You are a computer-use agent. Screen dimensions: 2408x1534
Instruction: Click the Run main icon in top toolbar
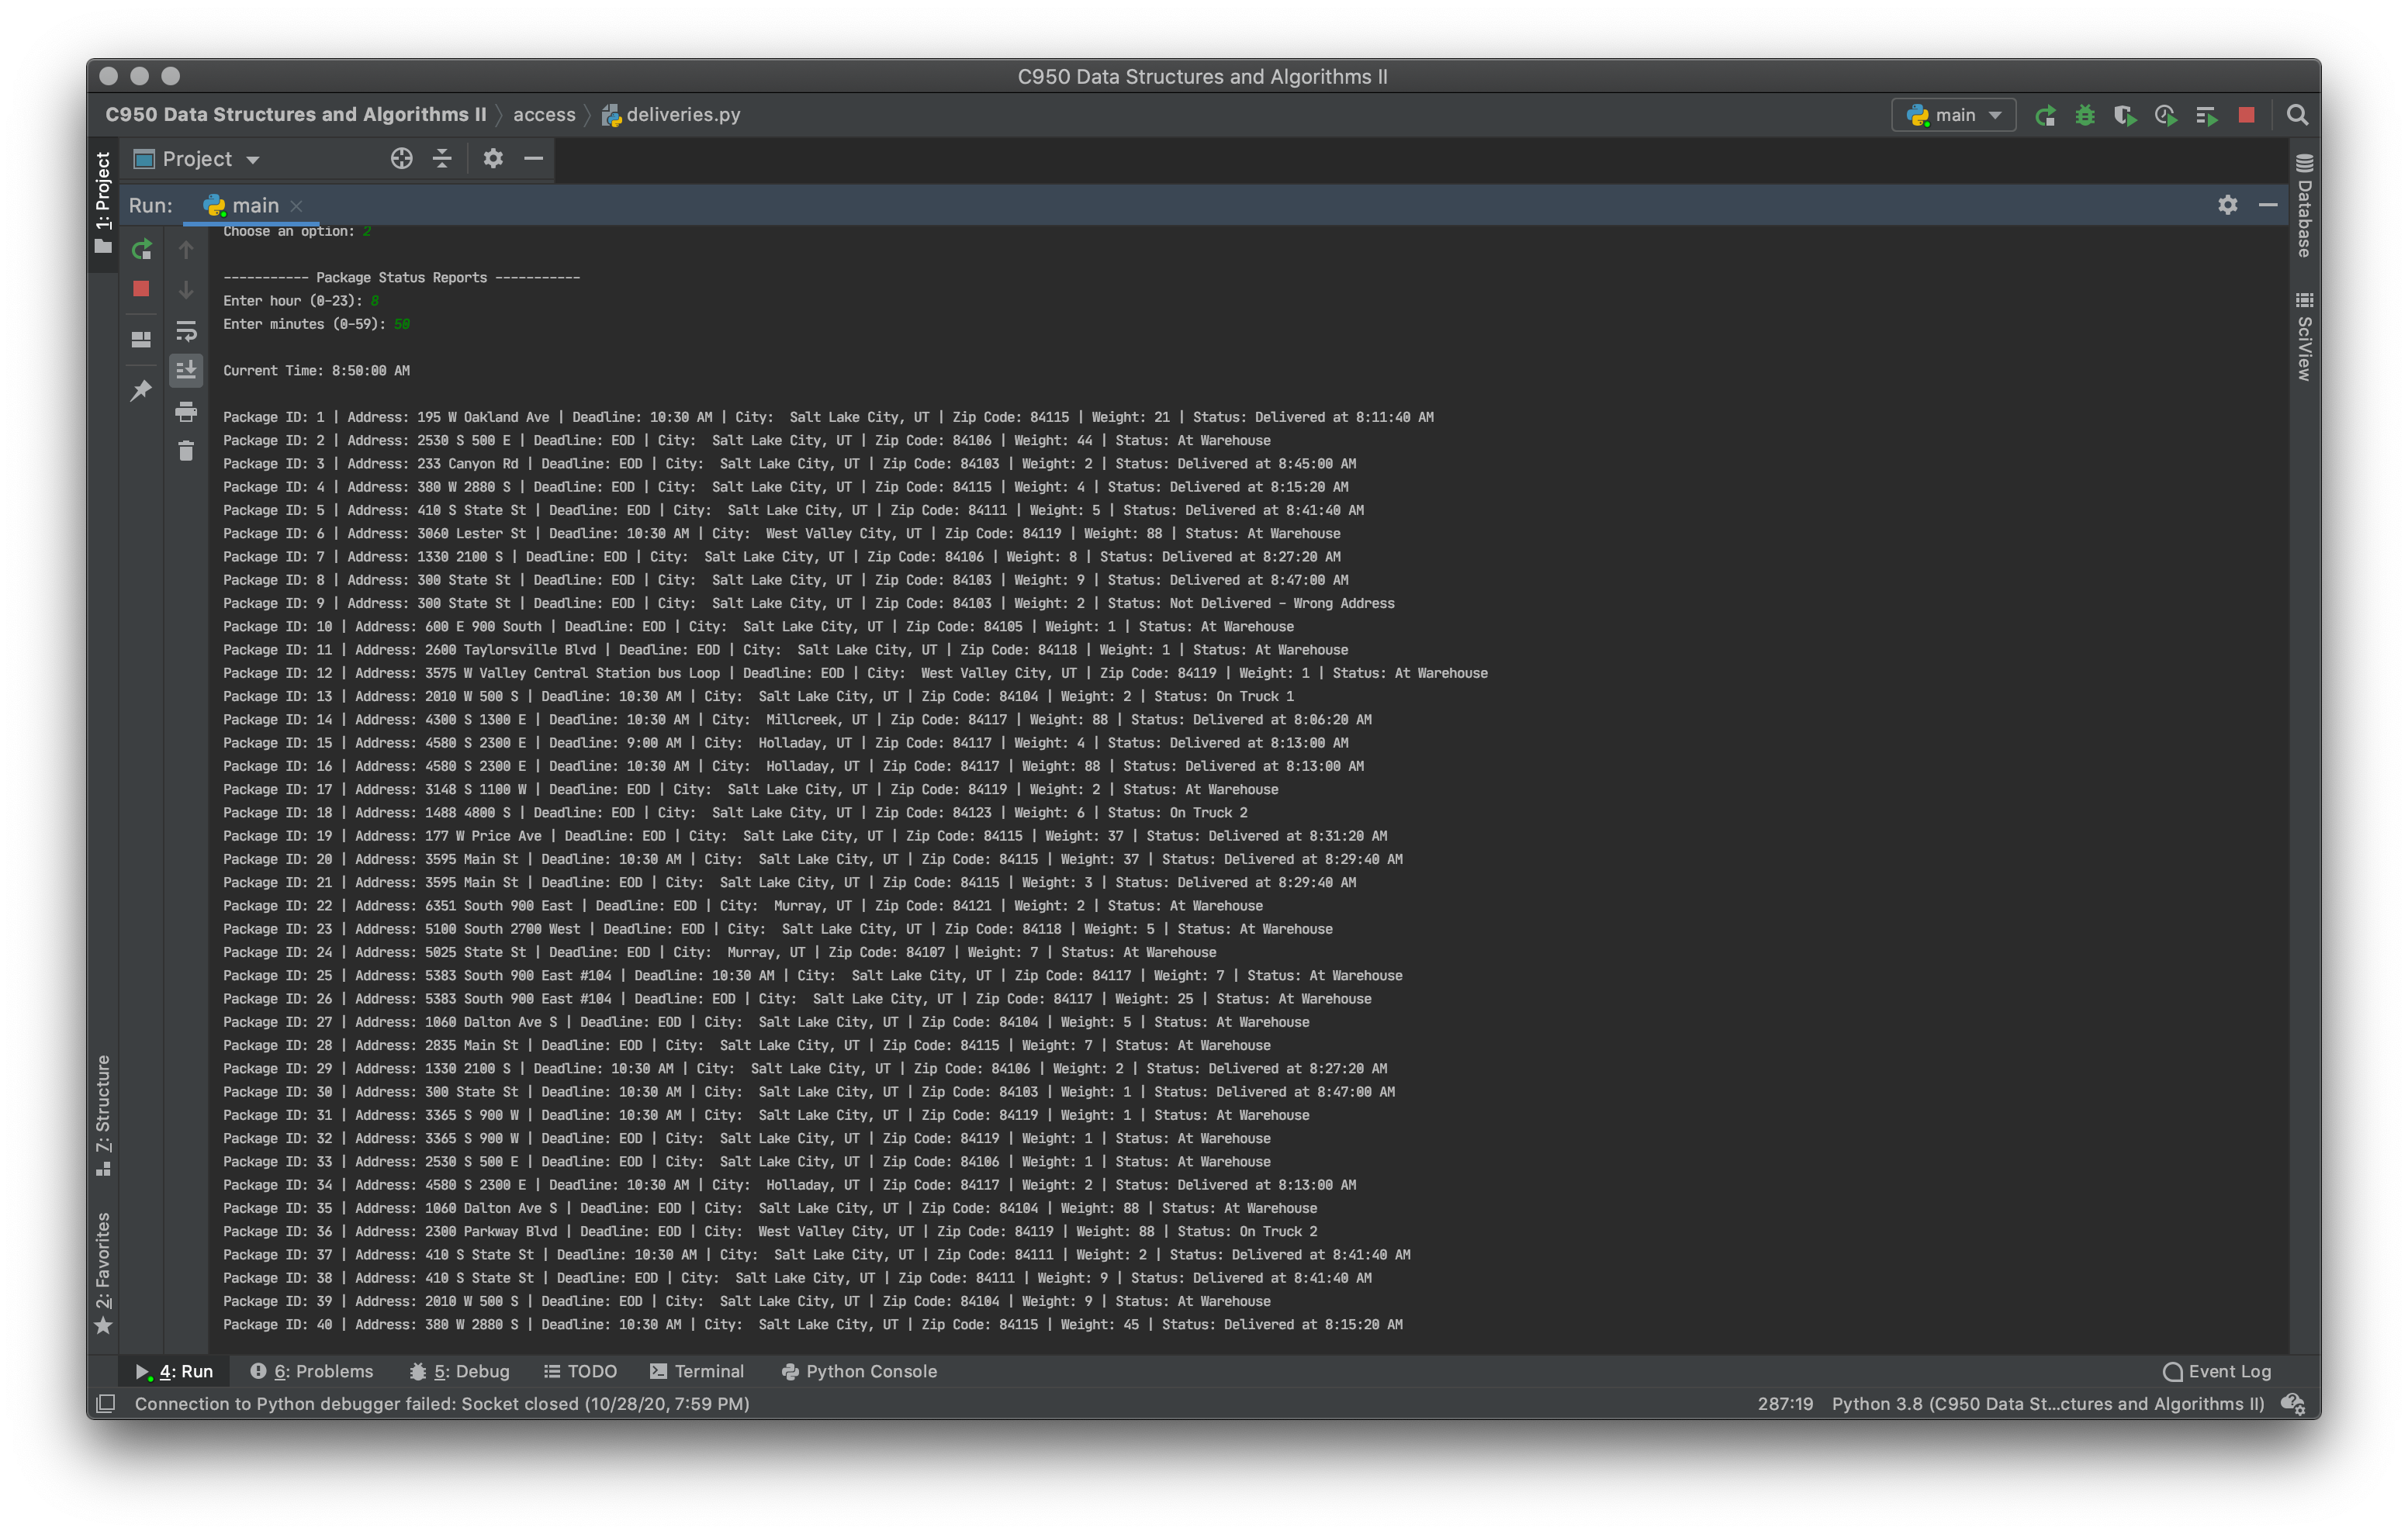pos(2044,115)
